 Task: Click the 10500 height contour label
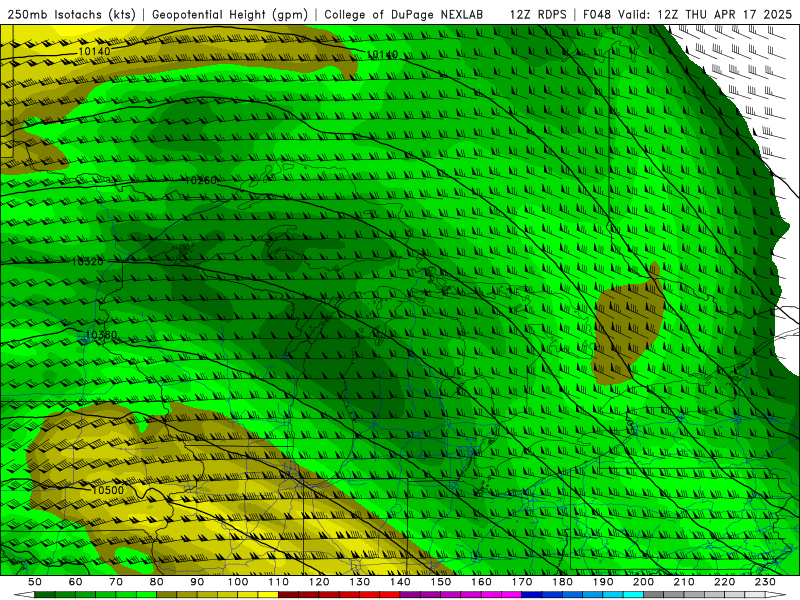(x=108, y=490)
